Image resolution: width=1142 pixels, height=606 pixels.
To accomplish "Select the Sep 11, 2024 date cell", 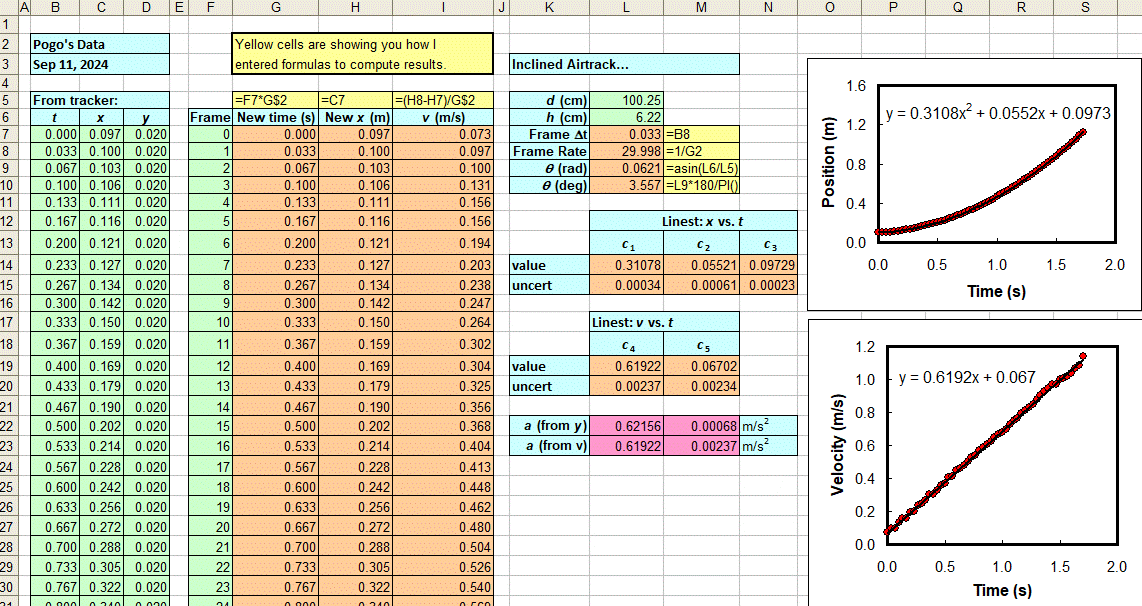I will click(x=98, y=64).
